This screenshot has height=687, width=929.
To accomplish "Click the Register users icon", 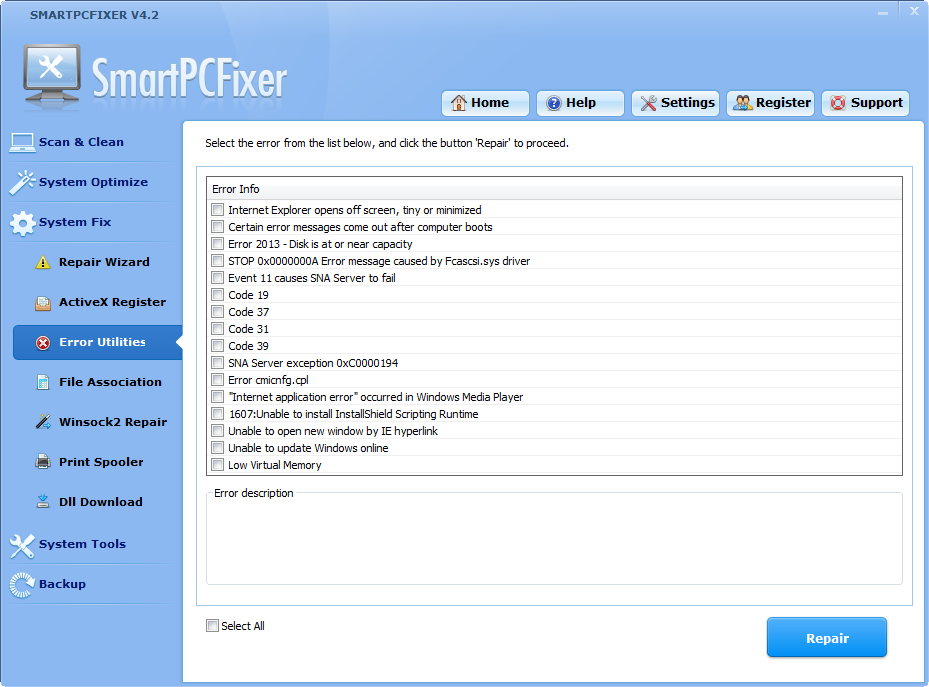I will coord(743,103).
